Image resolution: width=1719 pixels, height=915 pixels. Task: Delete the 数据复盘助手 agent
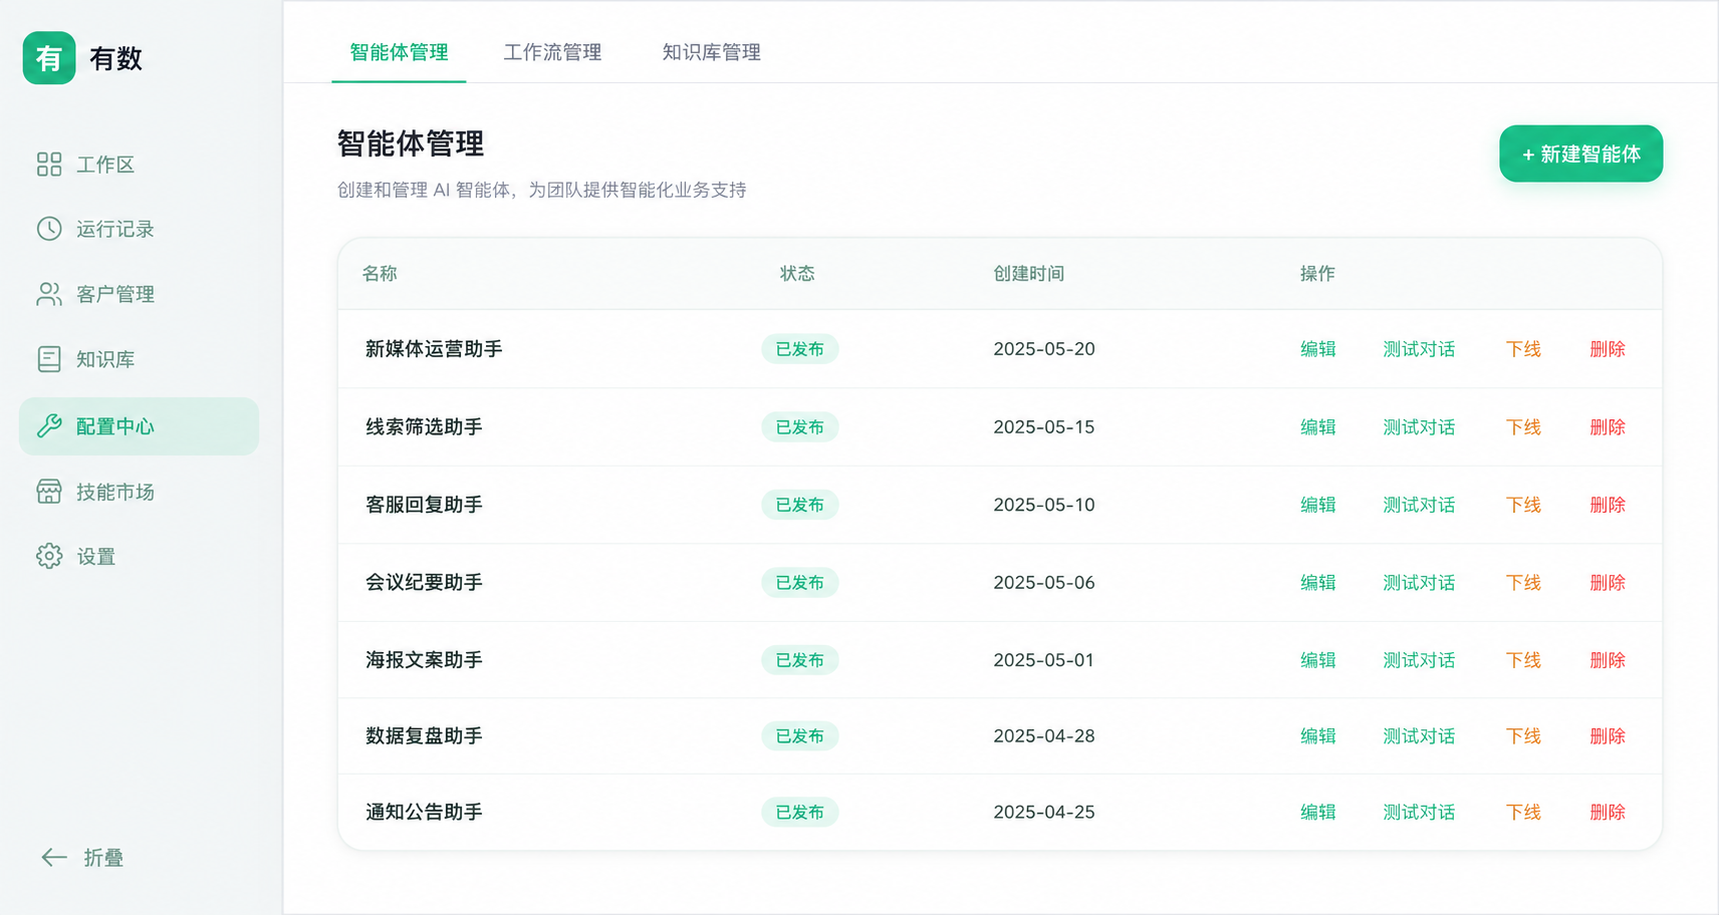[x=1607, y=736]
